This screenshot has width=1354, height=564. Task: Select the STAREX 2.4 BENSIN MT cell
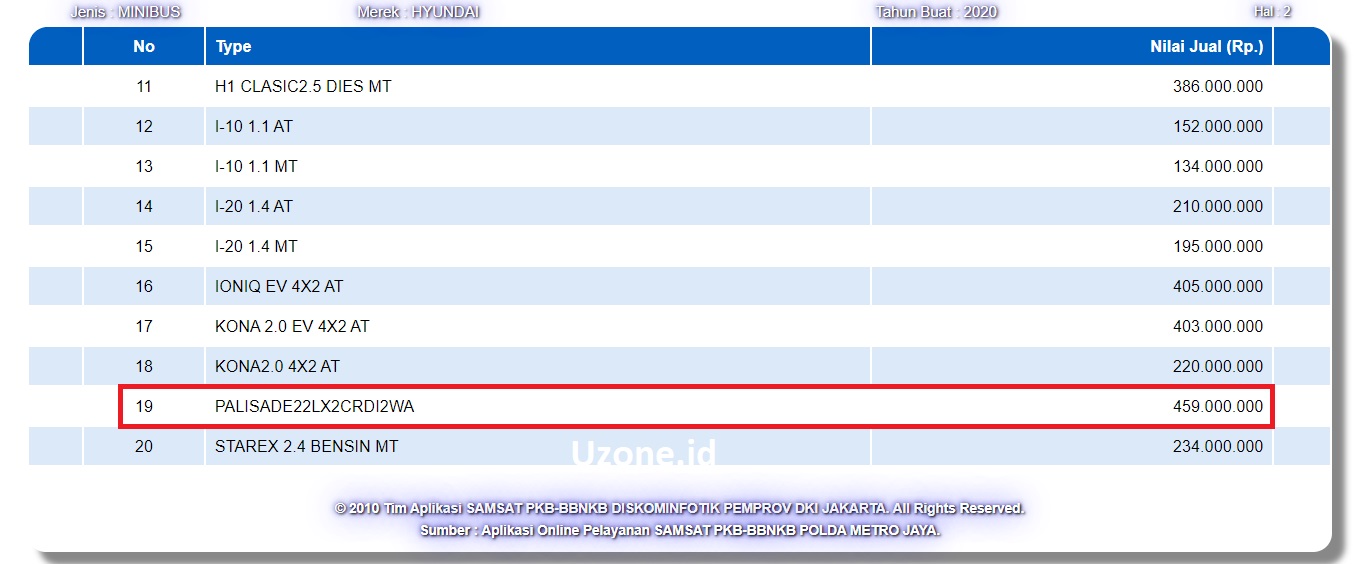coord(538,447)
